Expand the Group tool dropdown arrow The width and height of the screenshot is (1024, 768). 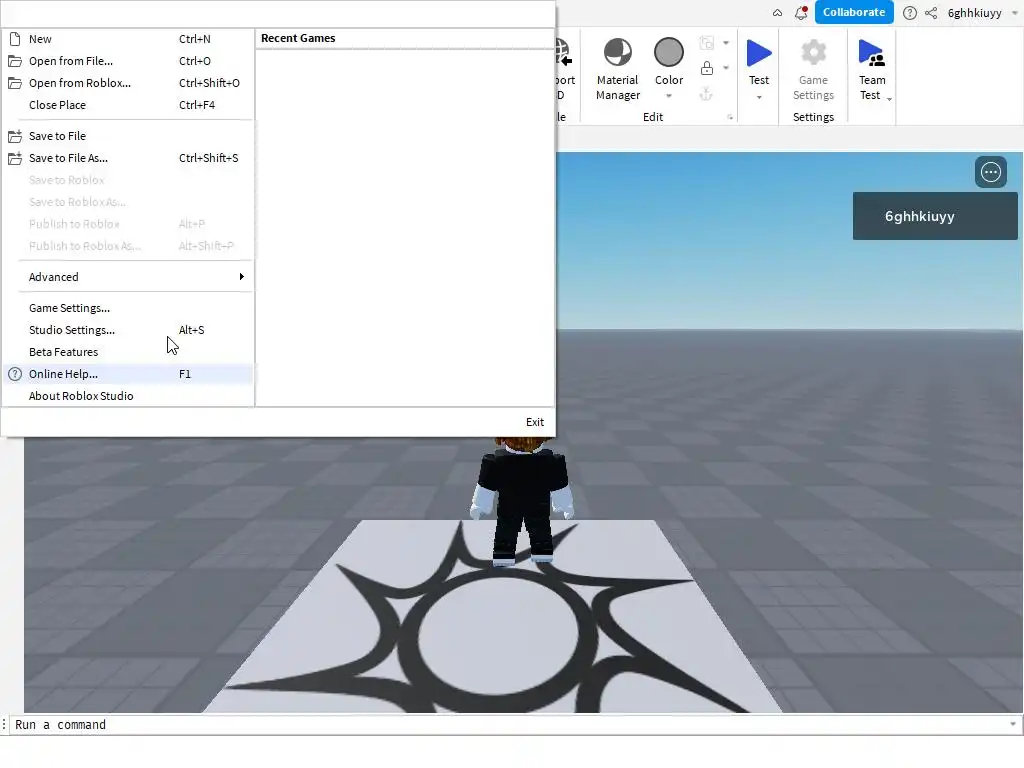[726, 43]
